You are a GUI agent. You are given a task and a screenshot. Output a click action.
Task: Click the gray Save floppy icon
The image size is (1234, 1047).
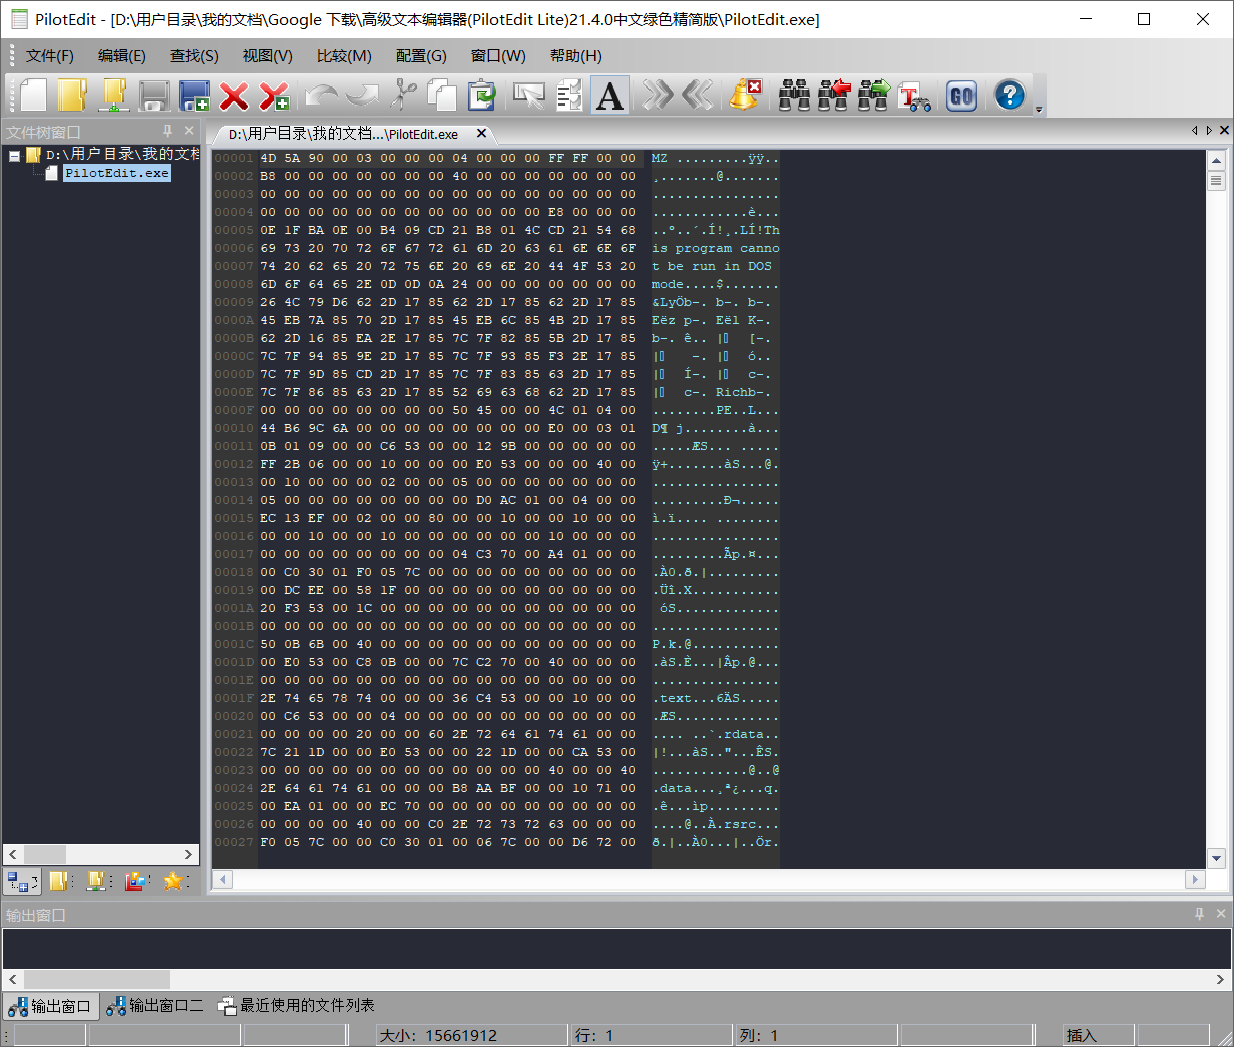click(153, 95)
